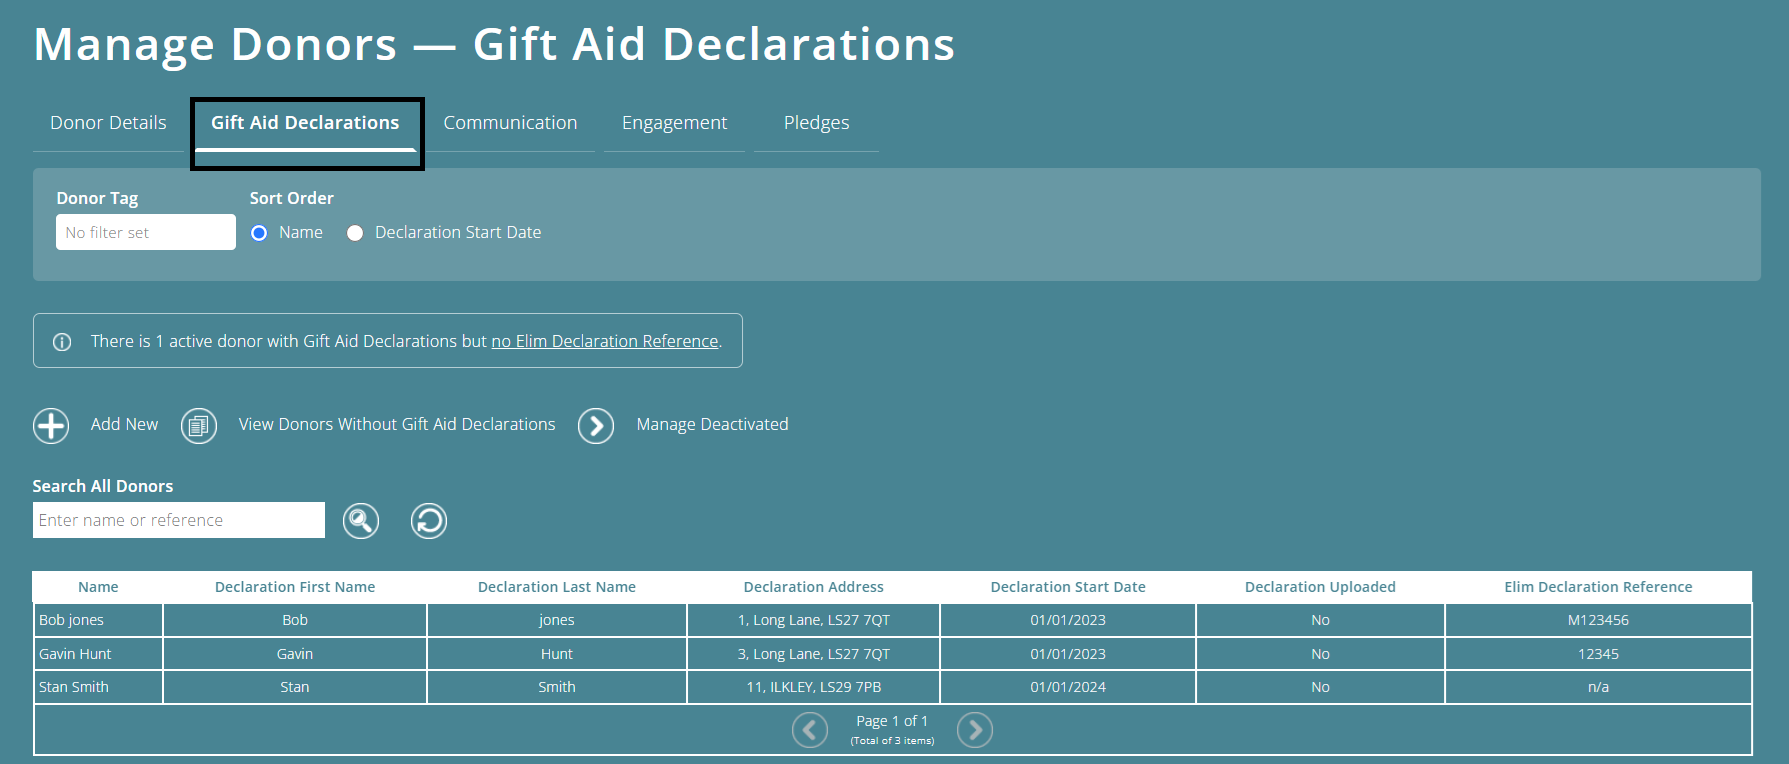Go to the Pledges tab
1789x764 pixels.
817,123
